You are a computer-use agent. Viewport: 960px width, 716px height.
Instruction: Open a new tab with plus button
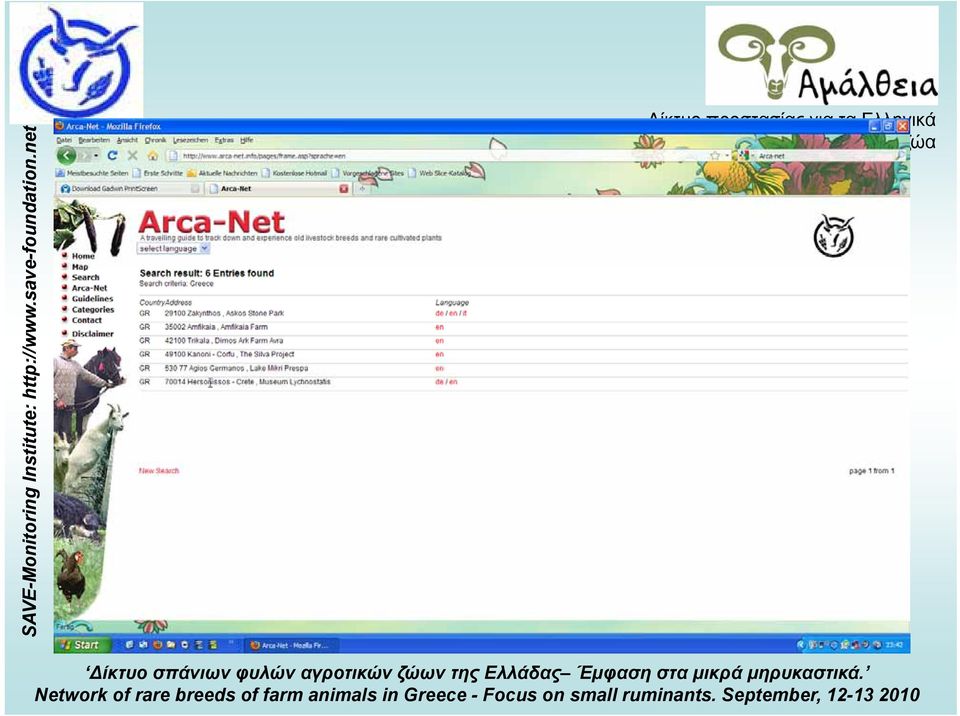[362, 189]
